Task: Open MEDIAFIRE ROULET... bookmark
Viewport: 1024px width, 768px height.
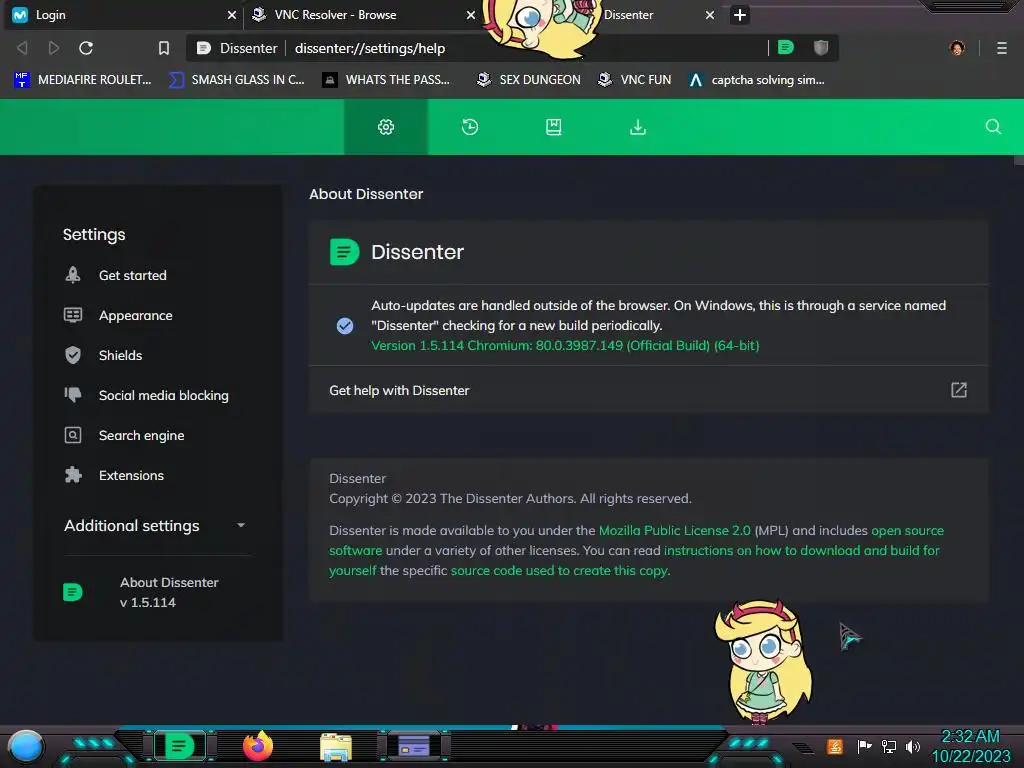Action: click(x=82, y=80)
